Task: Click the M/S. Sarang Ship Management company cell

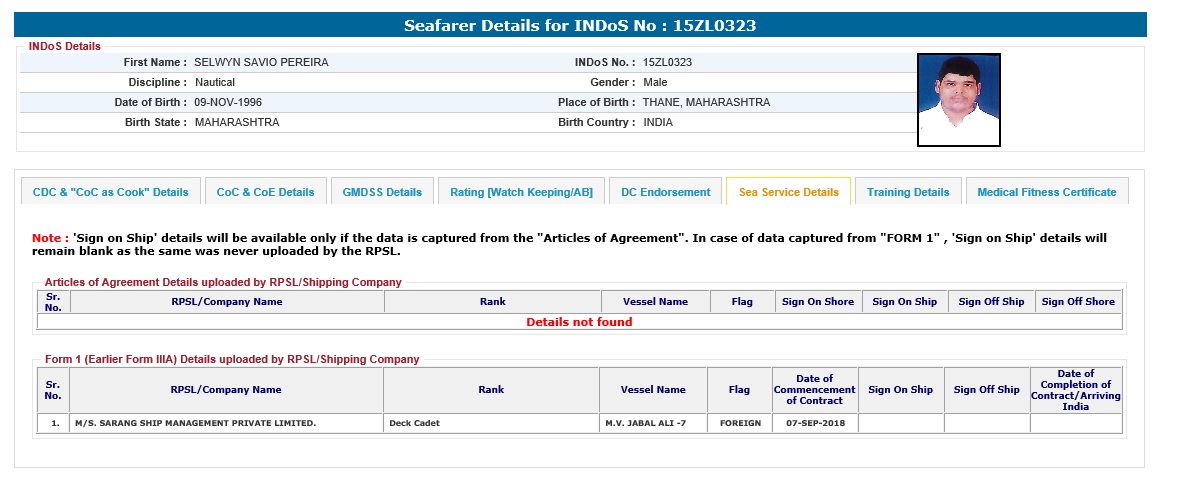Action: (x=195, y=423)
